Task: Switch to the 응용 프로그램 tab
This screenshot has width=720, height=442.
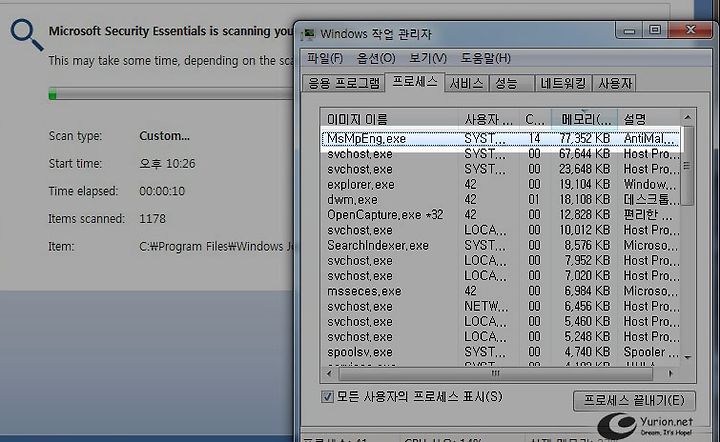Action: pos(343,83)
